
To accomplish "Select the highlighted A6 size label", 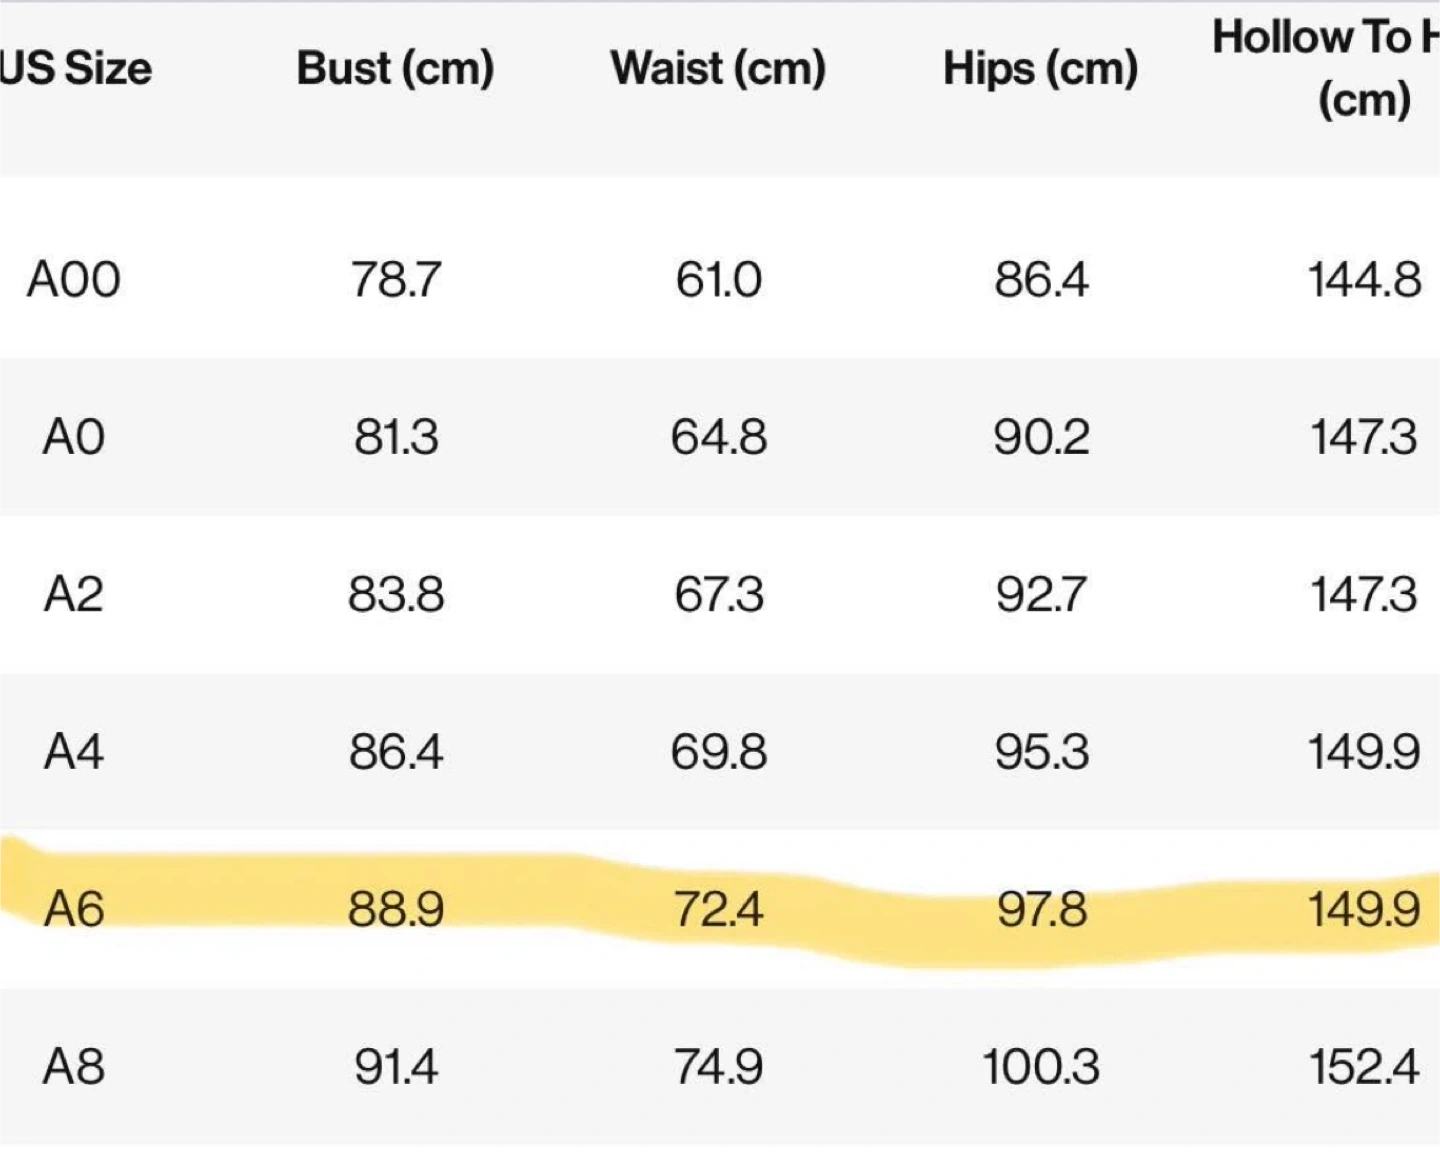I will [74, 909].
